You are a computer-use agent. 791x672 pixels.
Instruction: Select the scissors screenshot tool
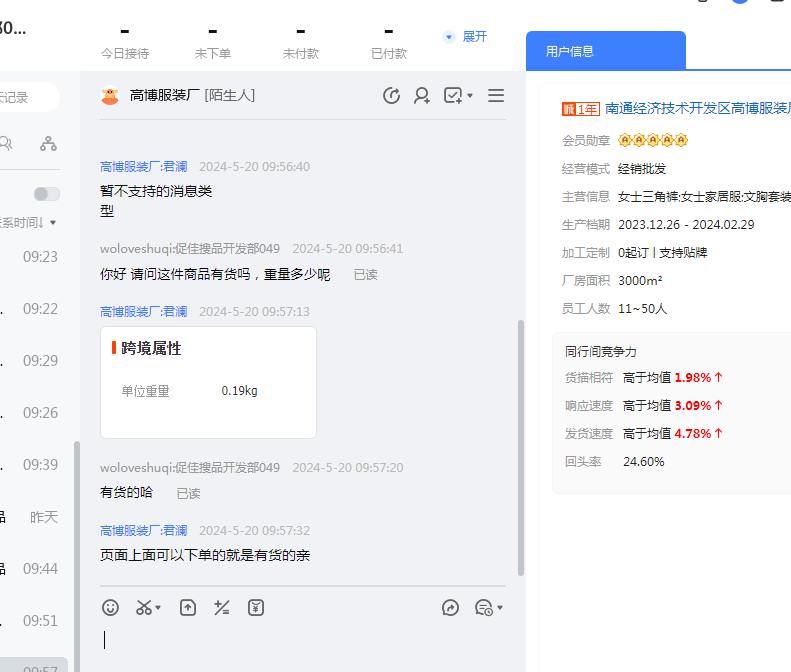144,607
